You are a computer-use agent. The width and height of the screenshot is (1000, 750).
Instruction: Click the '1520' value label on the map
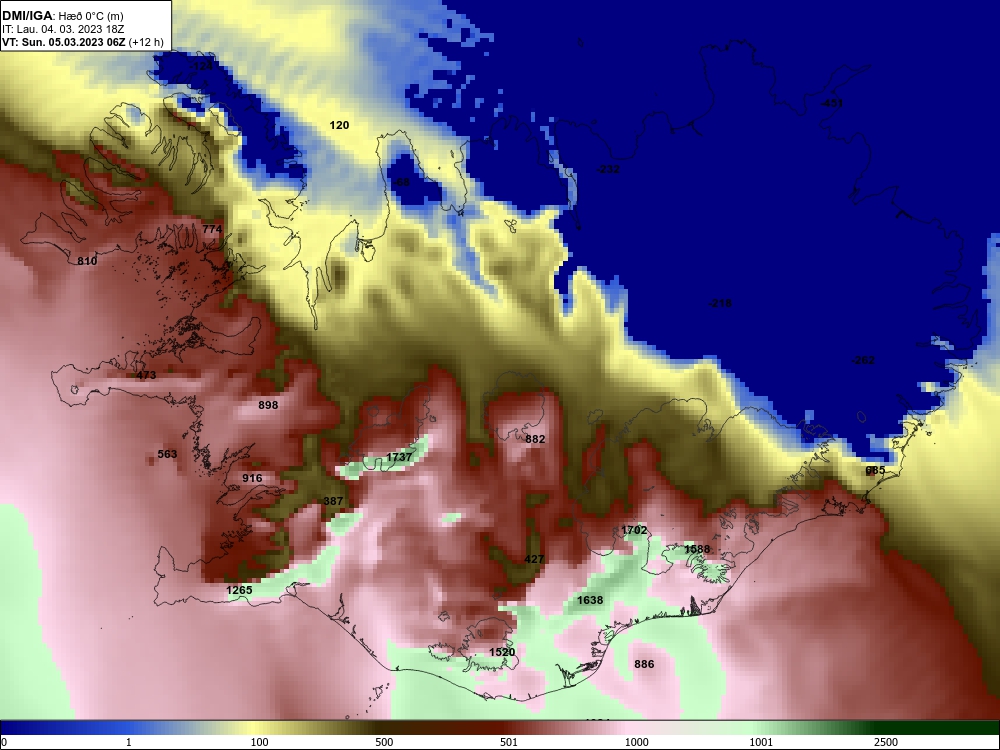point(502,652)
